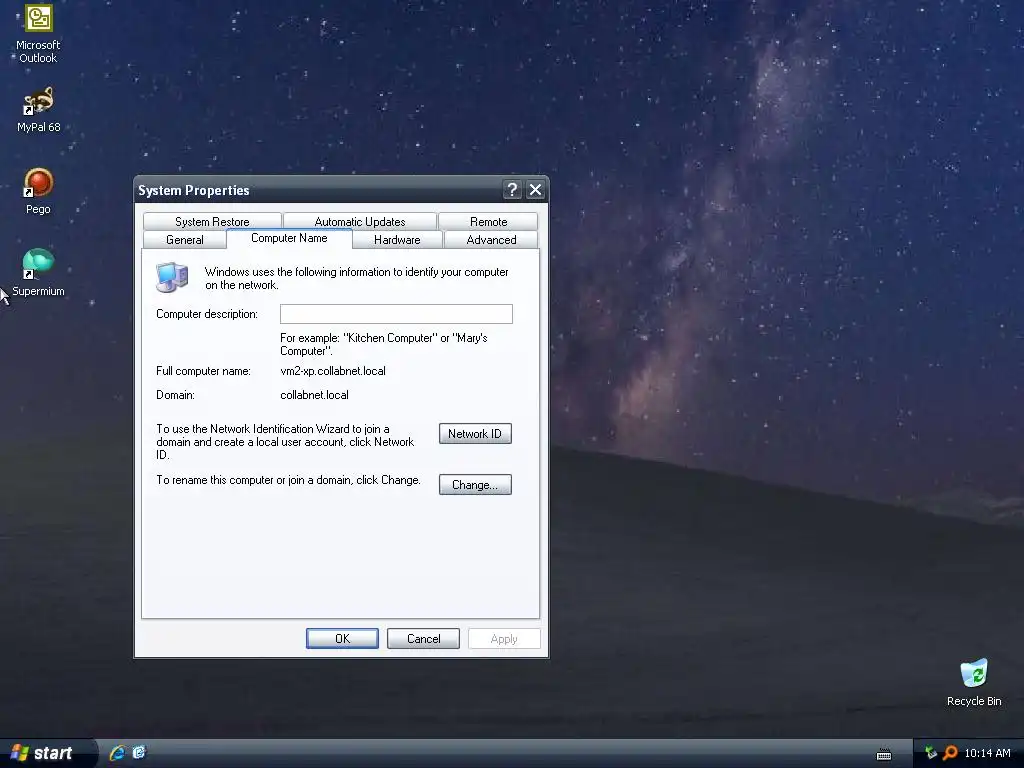Click the computer network icon in dialog
This screenshot has width=1024, height=768.
point(172,277)
